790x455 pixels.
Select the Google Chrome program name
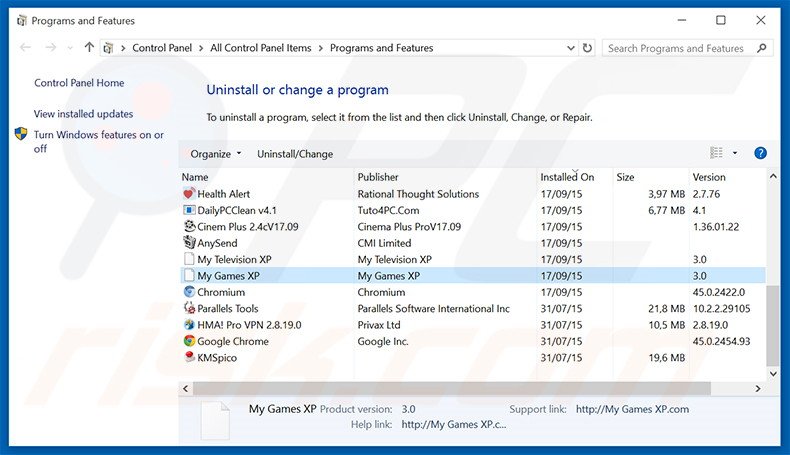[x=233, y=341]
